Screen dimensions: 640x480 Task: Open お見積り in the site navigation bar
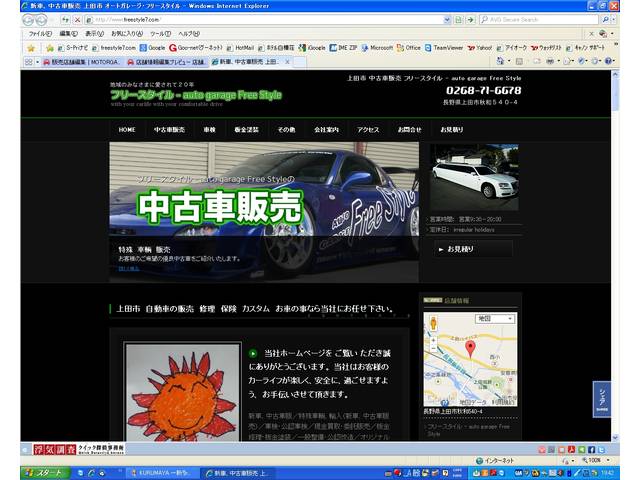452,130
